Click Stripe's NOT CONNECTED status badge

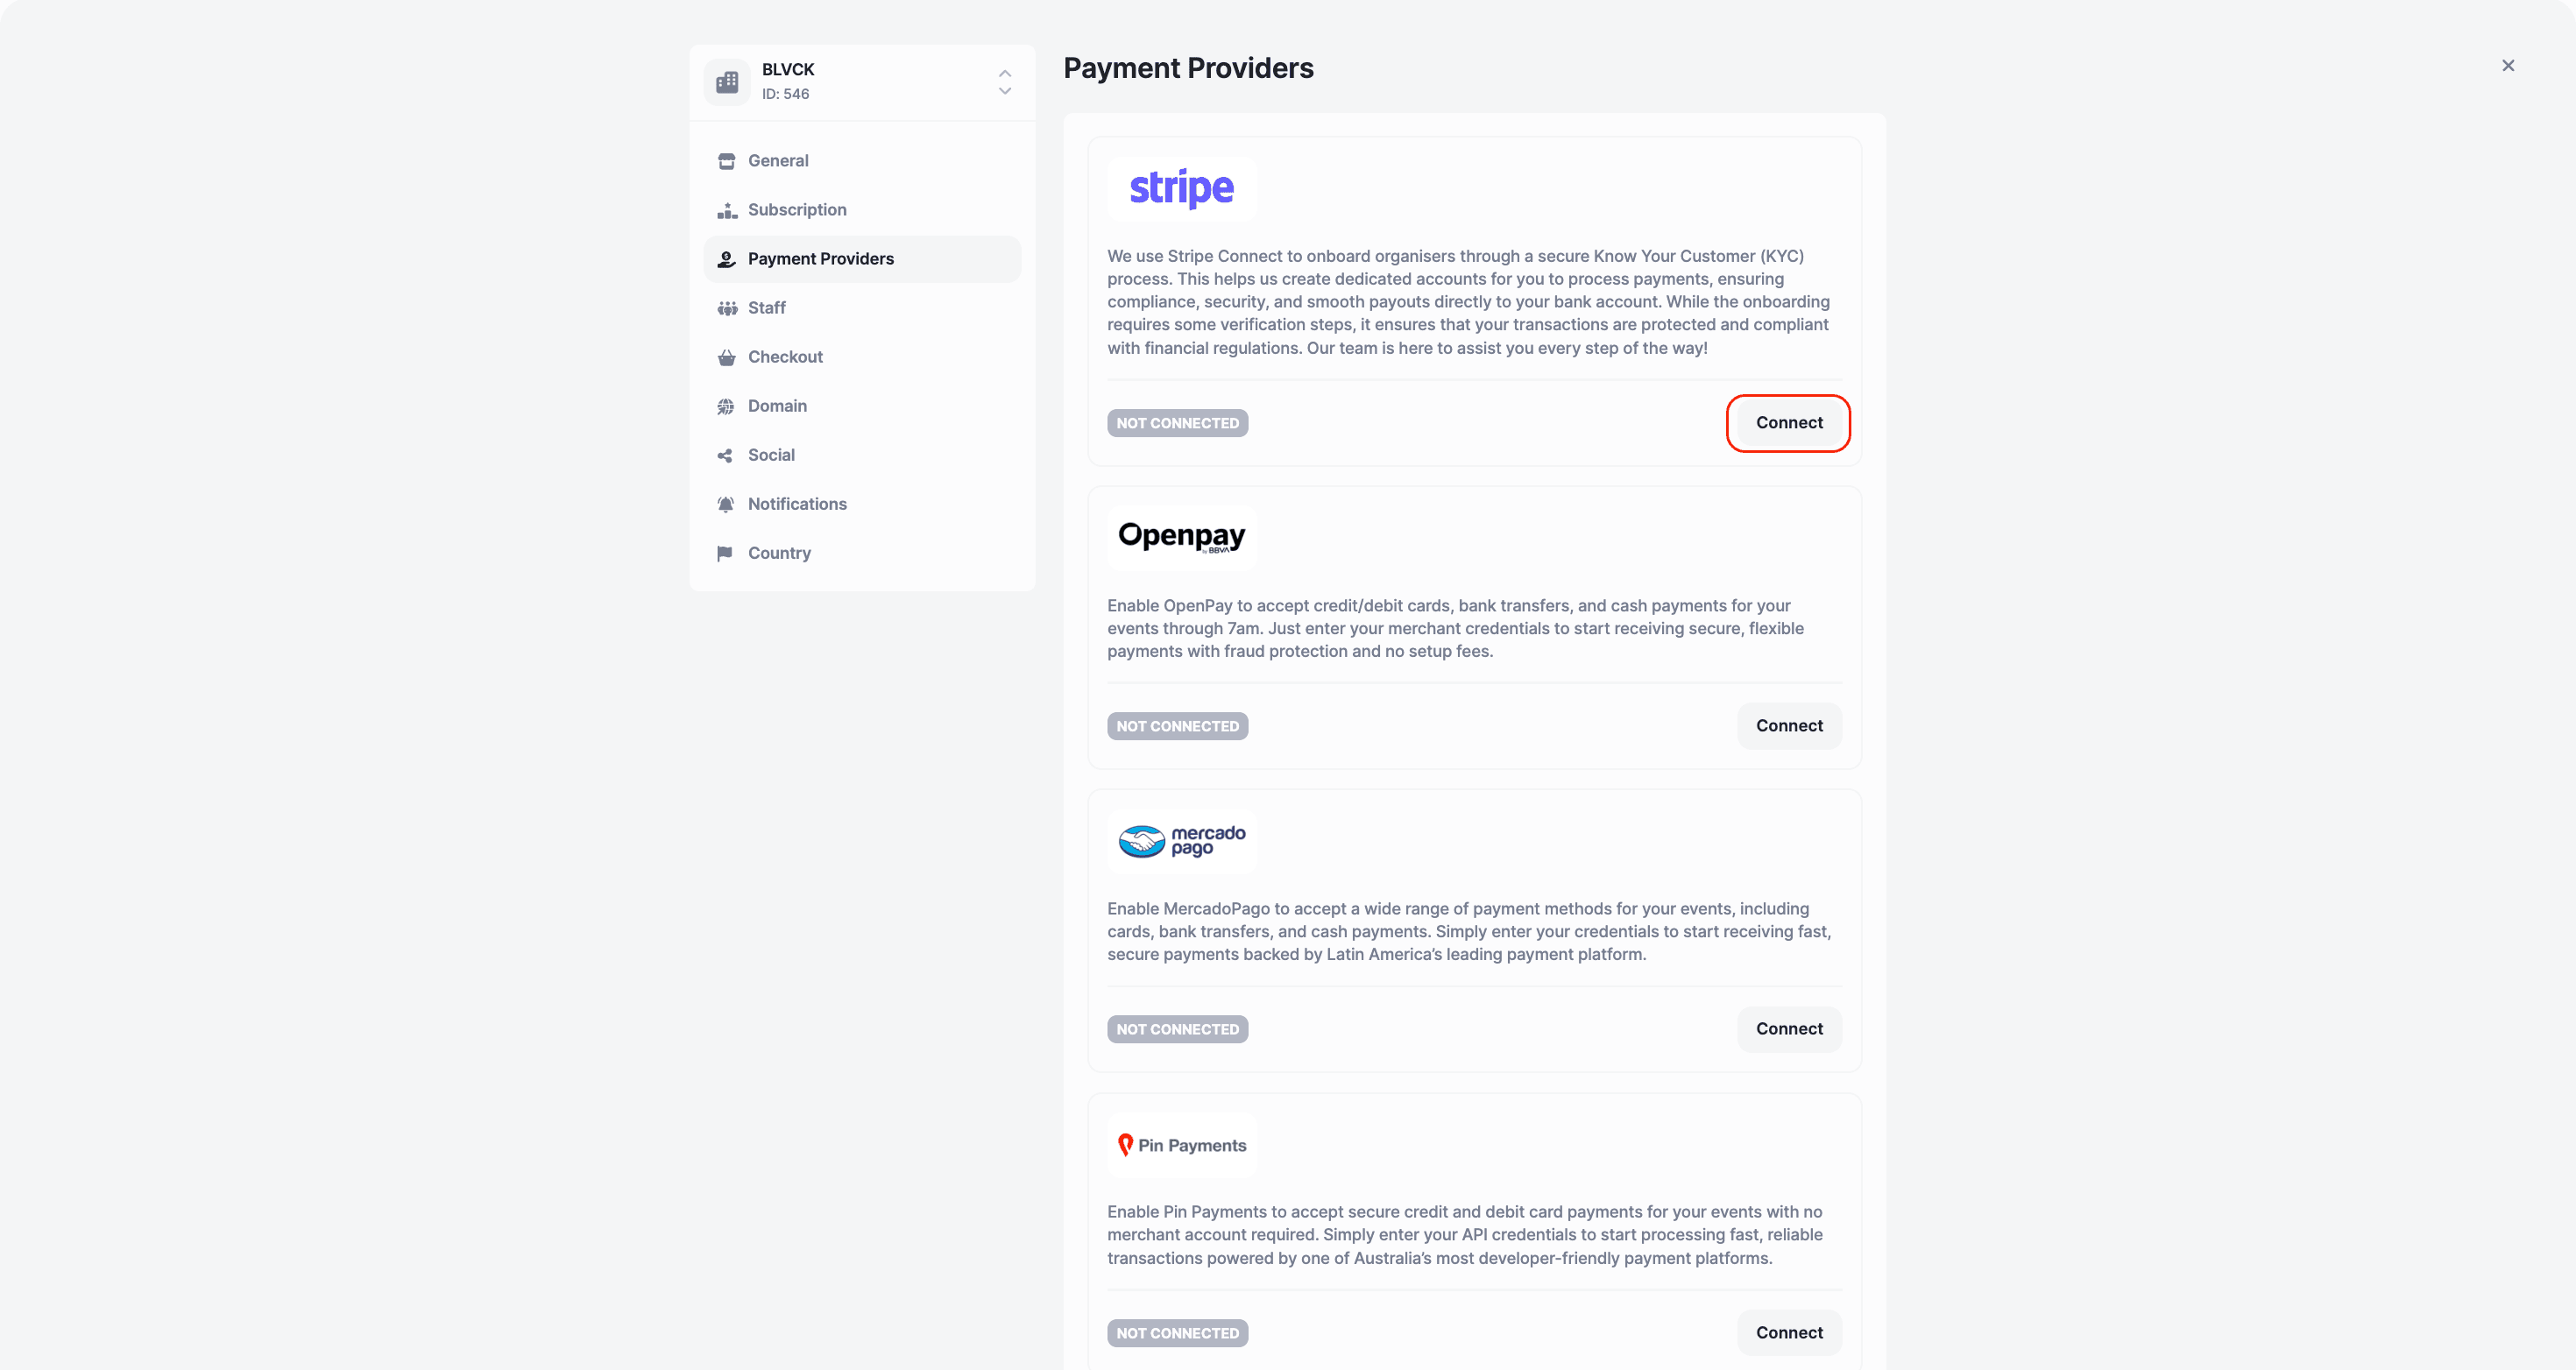pos(1177,423)
